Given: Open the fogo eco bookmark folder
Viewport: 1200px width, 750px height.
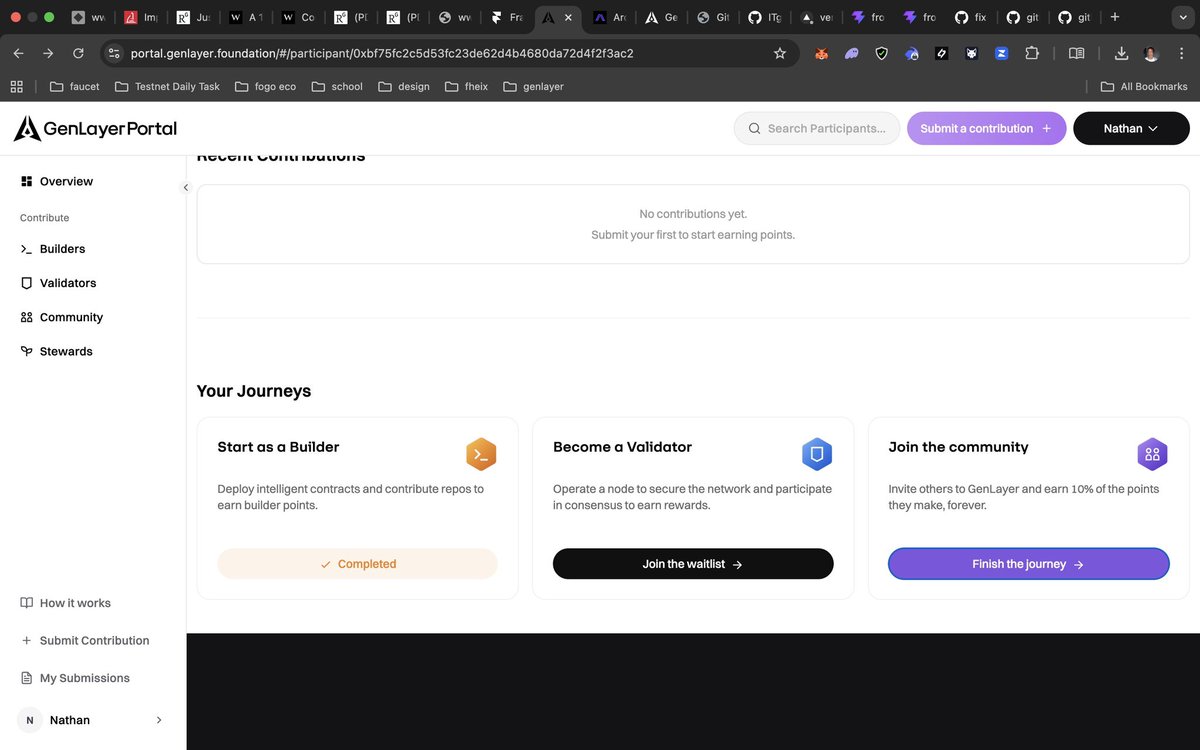Looking at the screenshot, I should [x=265, y=87].
